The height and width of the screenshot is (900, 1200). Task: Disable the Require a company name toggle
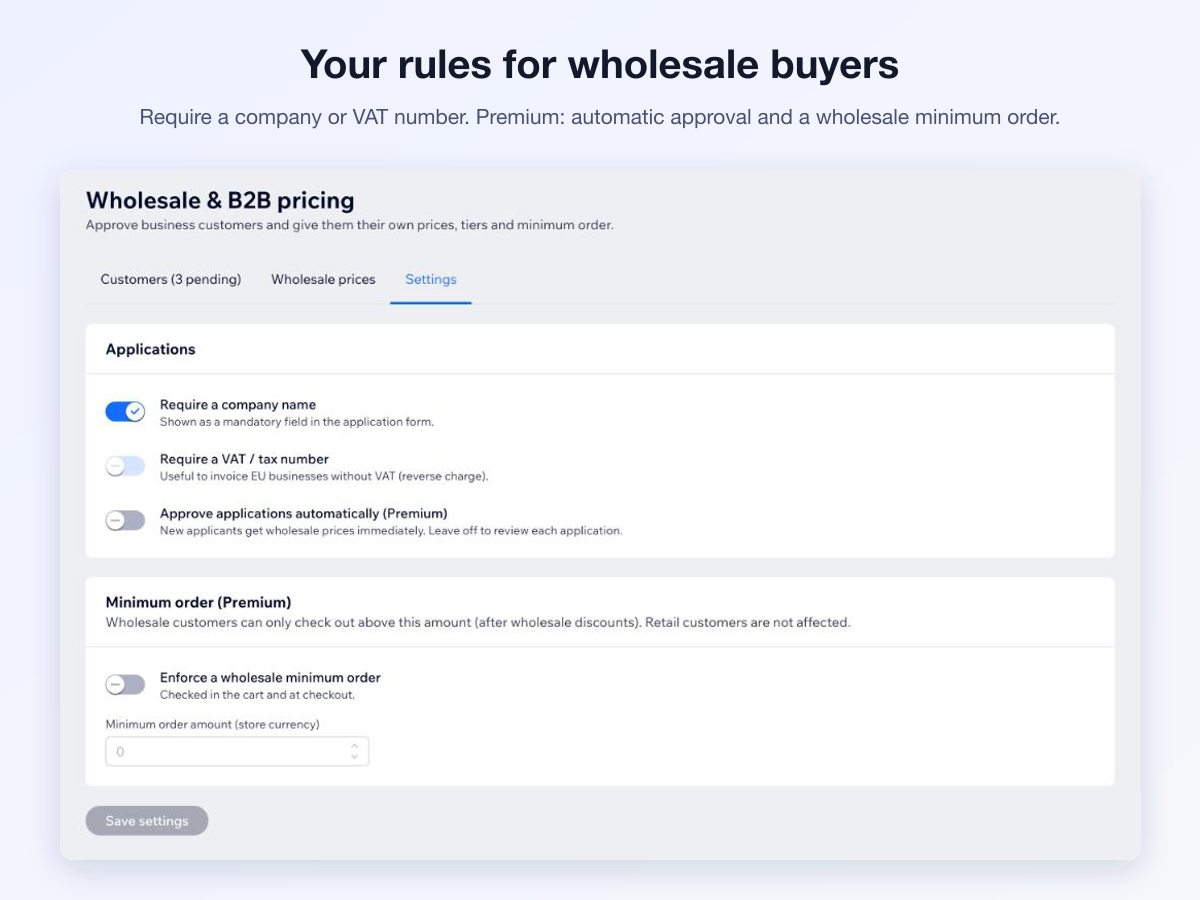point(125,412)
